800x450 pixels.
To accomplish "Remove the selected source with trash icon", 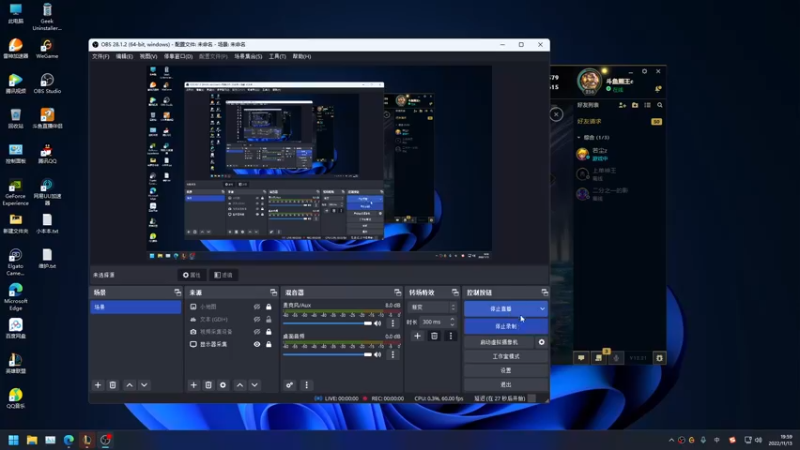I will click(x=208, y=385).
